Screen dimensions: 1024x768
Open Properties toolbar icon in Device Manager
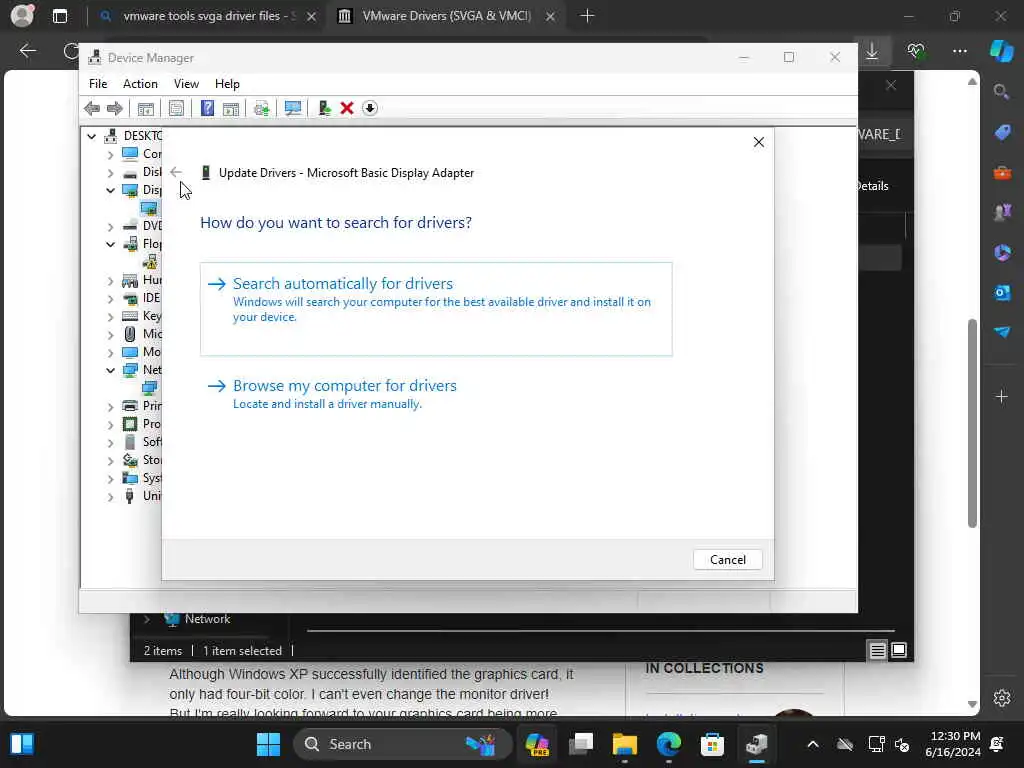coord(176,108)
